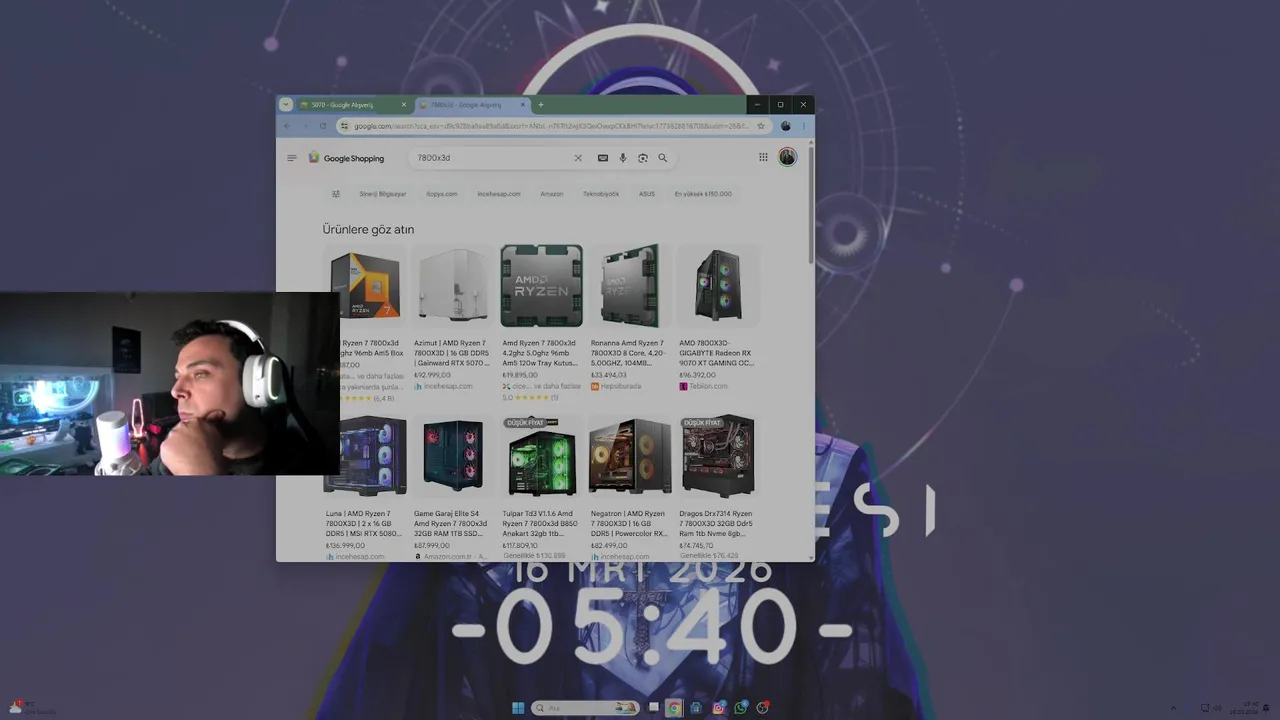Image resolution: width=1280 pixels, height=720 pixels.
Task: Reload the current page
Action: (x=323, y=126)
